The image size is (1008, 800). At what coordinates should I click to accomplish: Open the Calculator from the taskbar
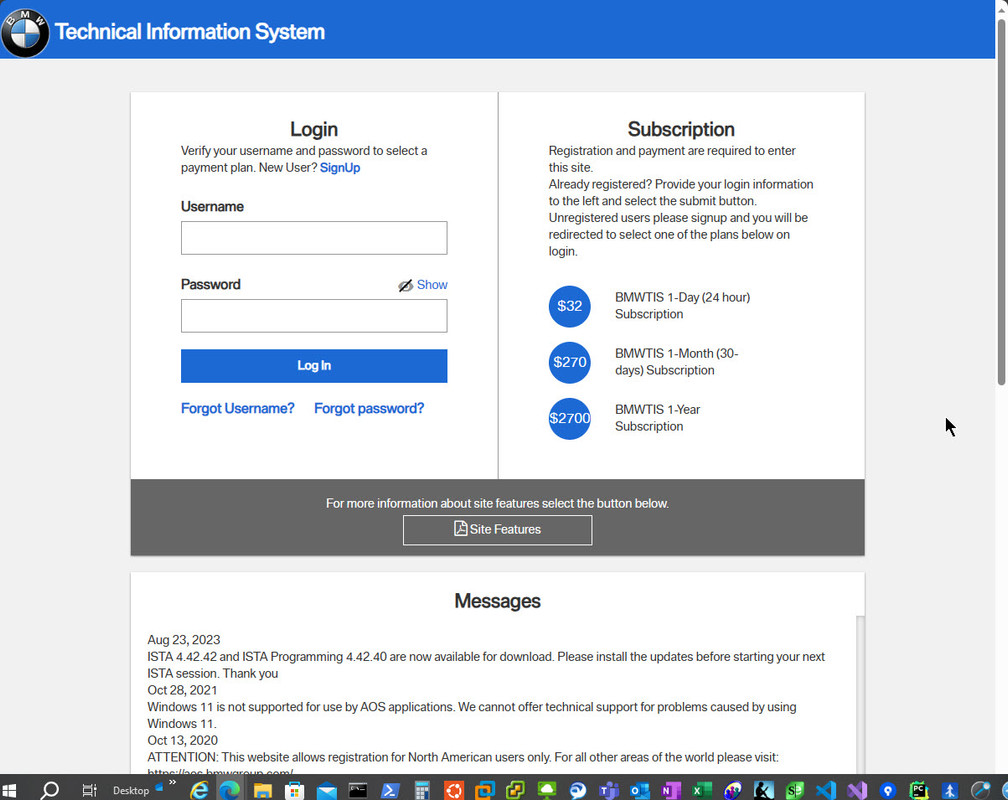click(x=422, y=790)
